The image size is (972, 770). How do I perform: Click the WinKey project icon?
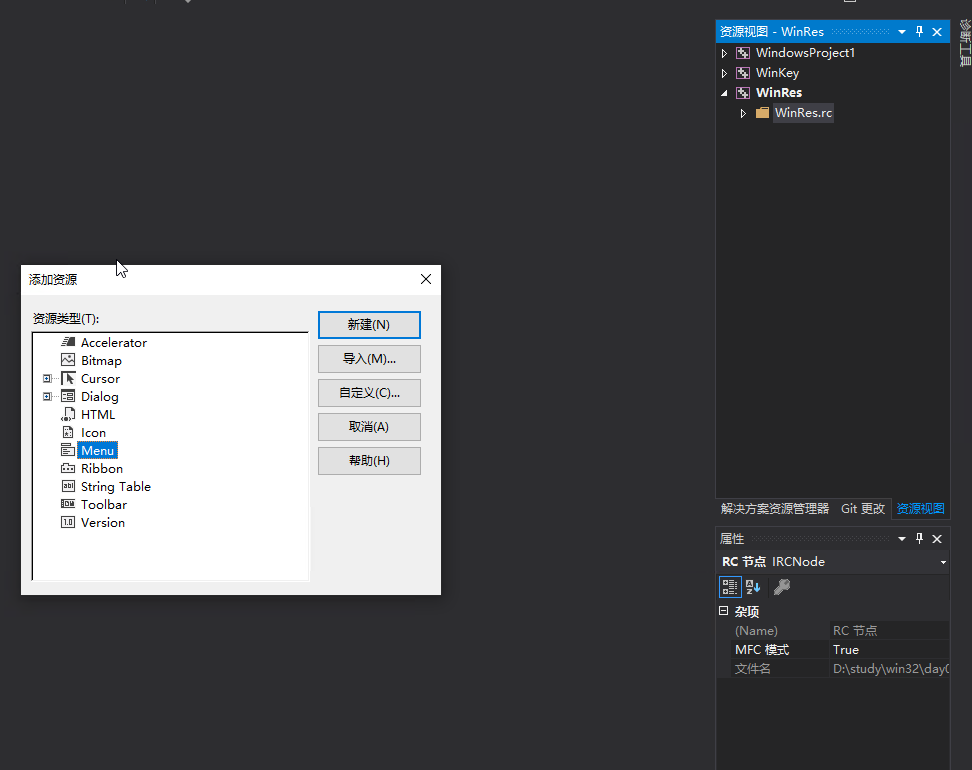coord(743,73)
